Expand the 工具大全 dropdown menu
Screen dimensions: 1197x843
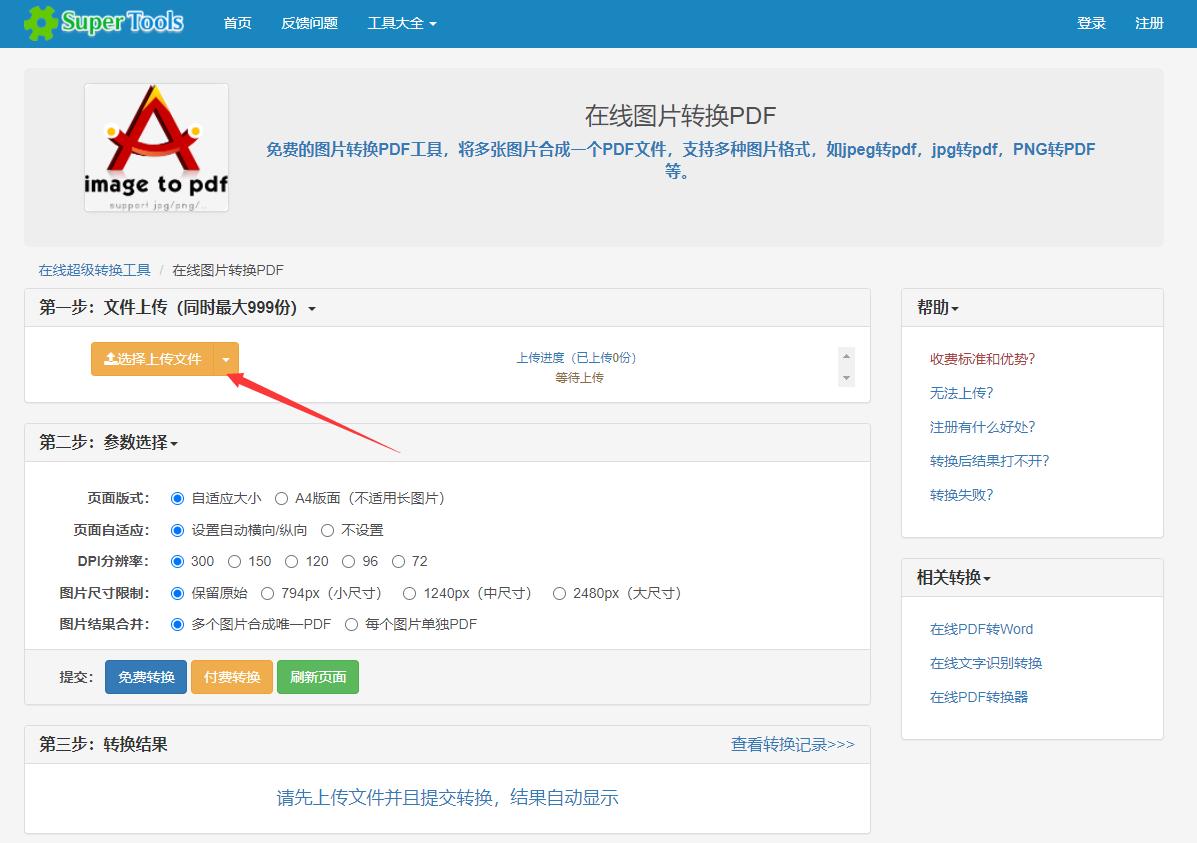pyautogui.click(x=400, y=22)
